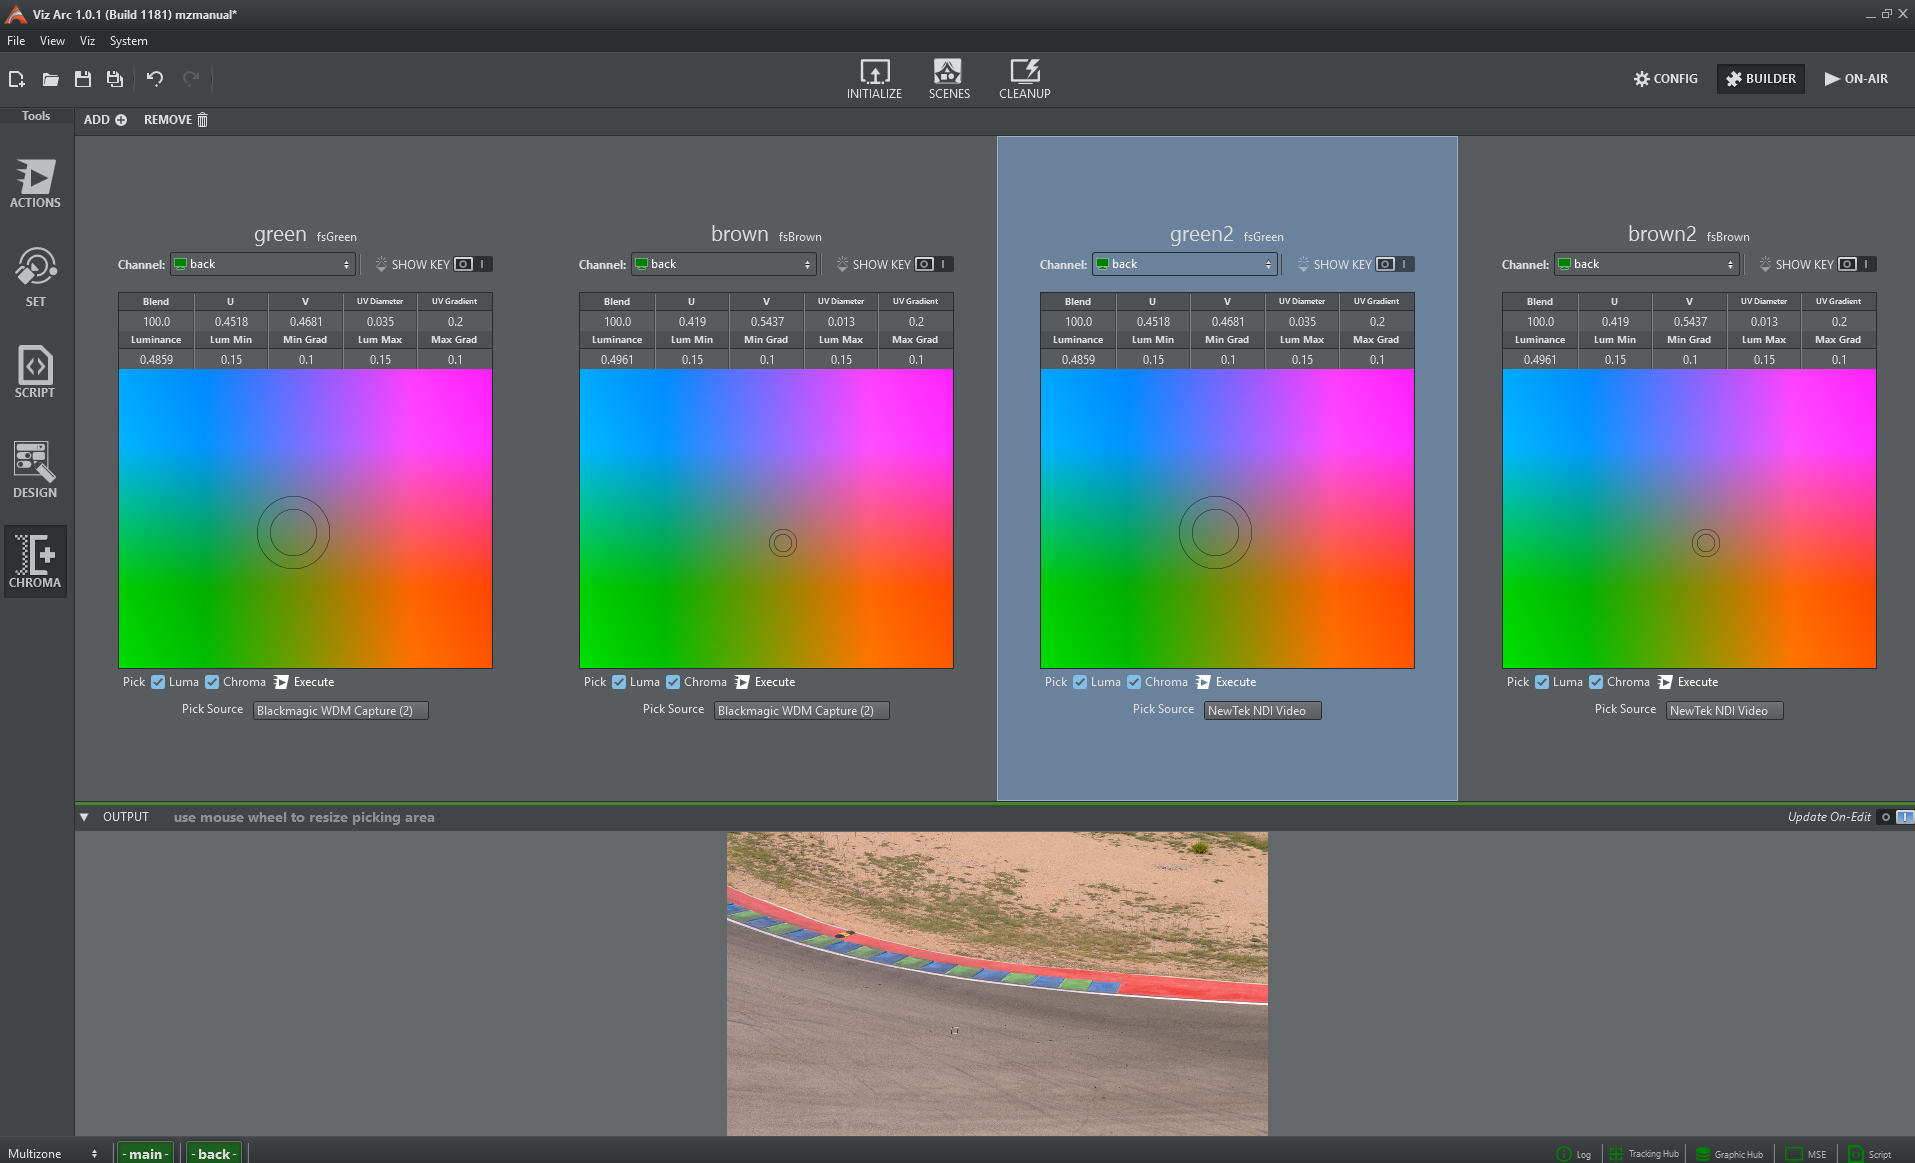Open the Script tool
This screenshot has height=1163, width=1915.
[35, 371]
